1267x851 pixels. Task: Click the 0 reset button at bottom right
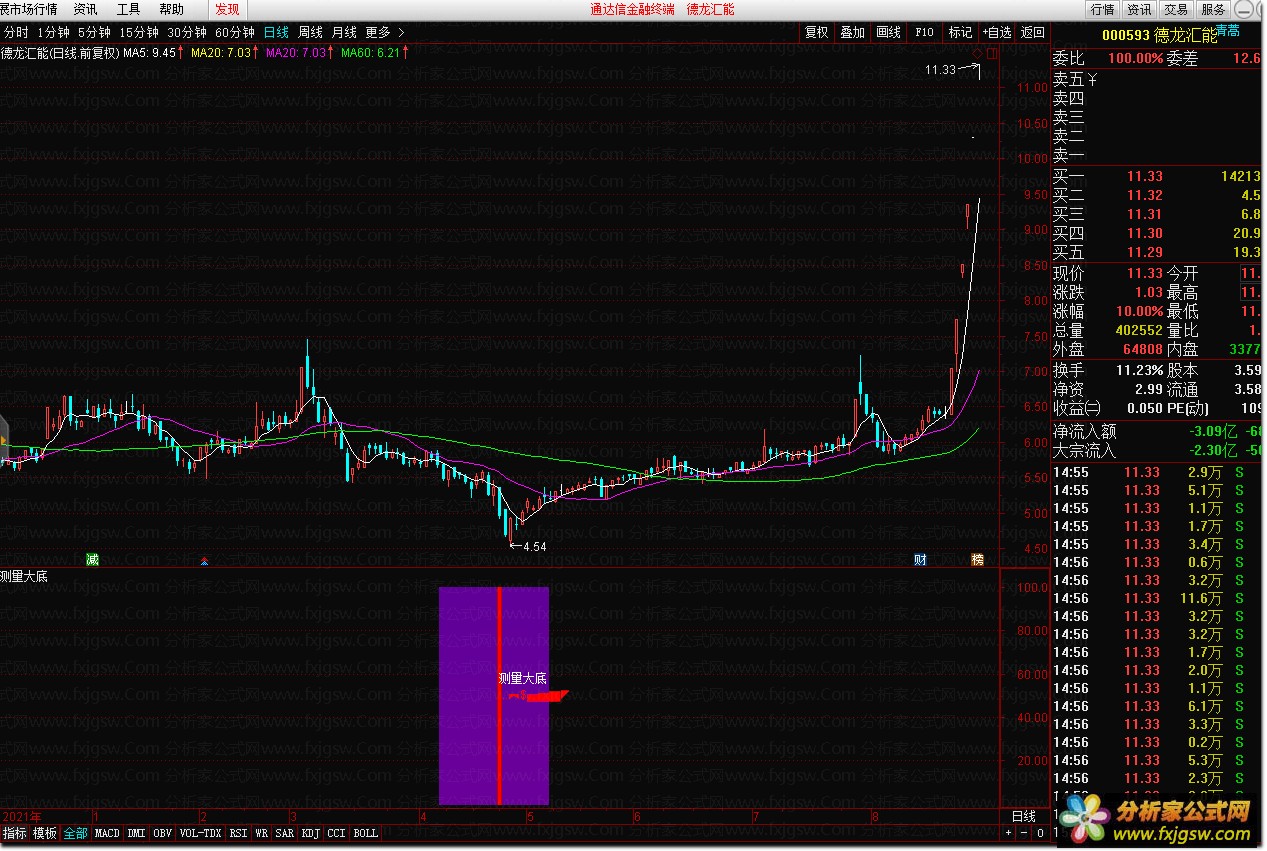pyautogui.click(x=1041, y=833)
